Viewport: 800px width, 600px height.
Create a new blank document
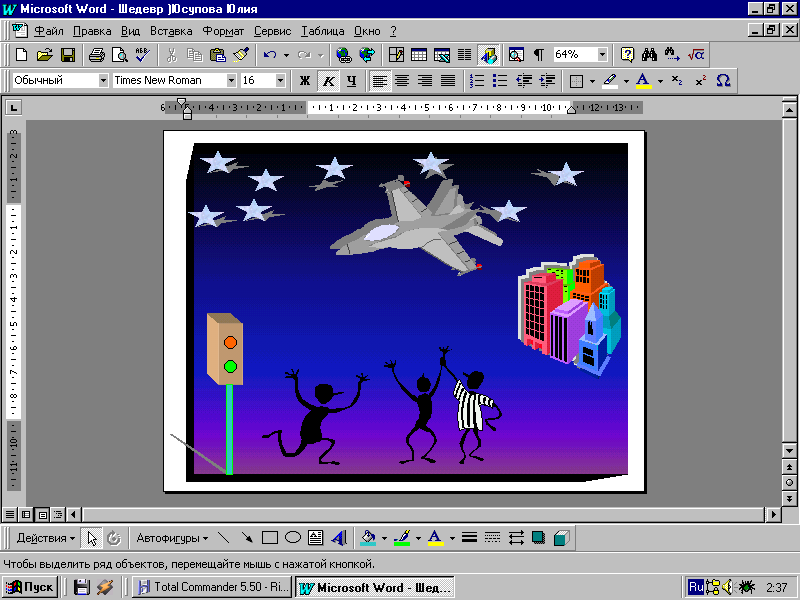(21, 55)
